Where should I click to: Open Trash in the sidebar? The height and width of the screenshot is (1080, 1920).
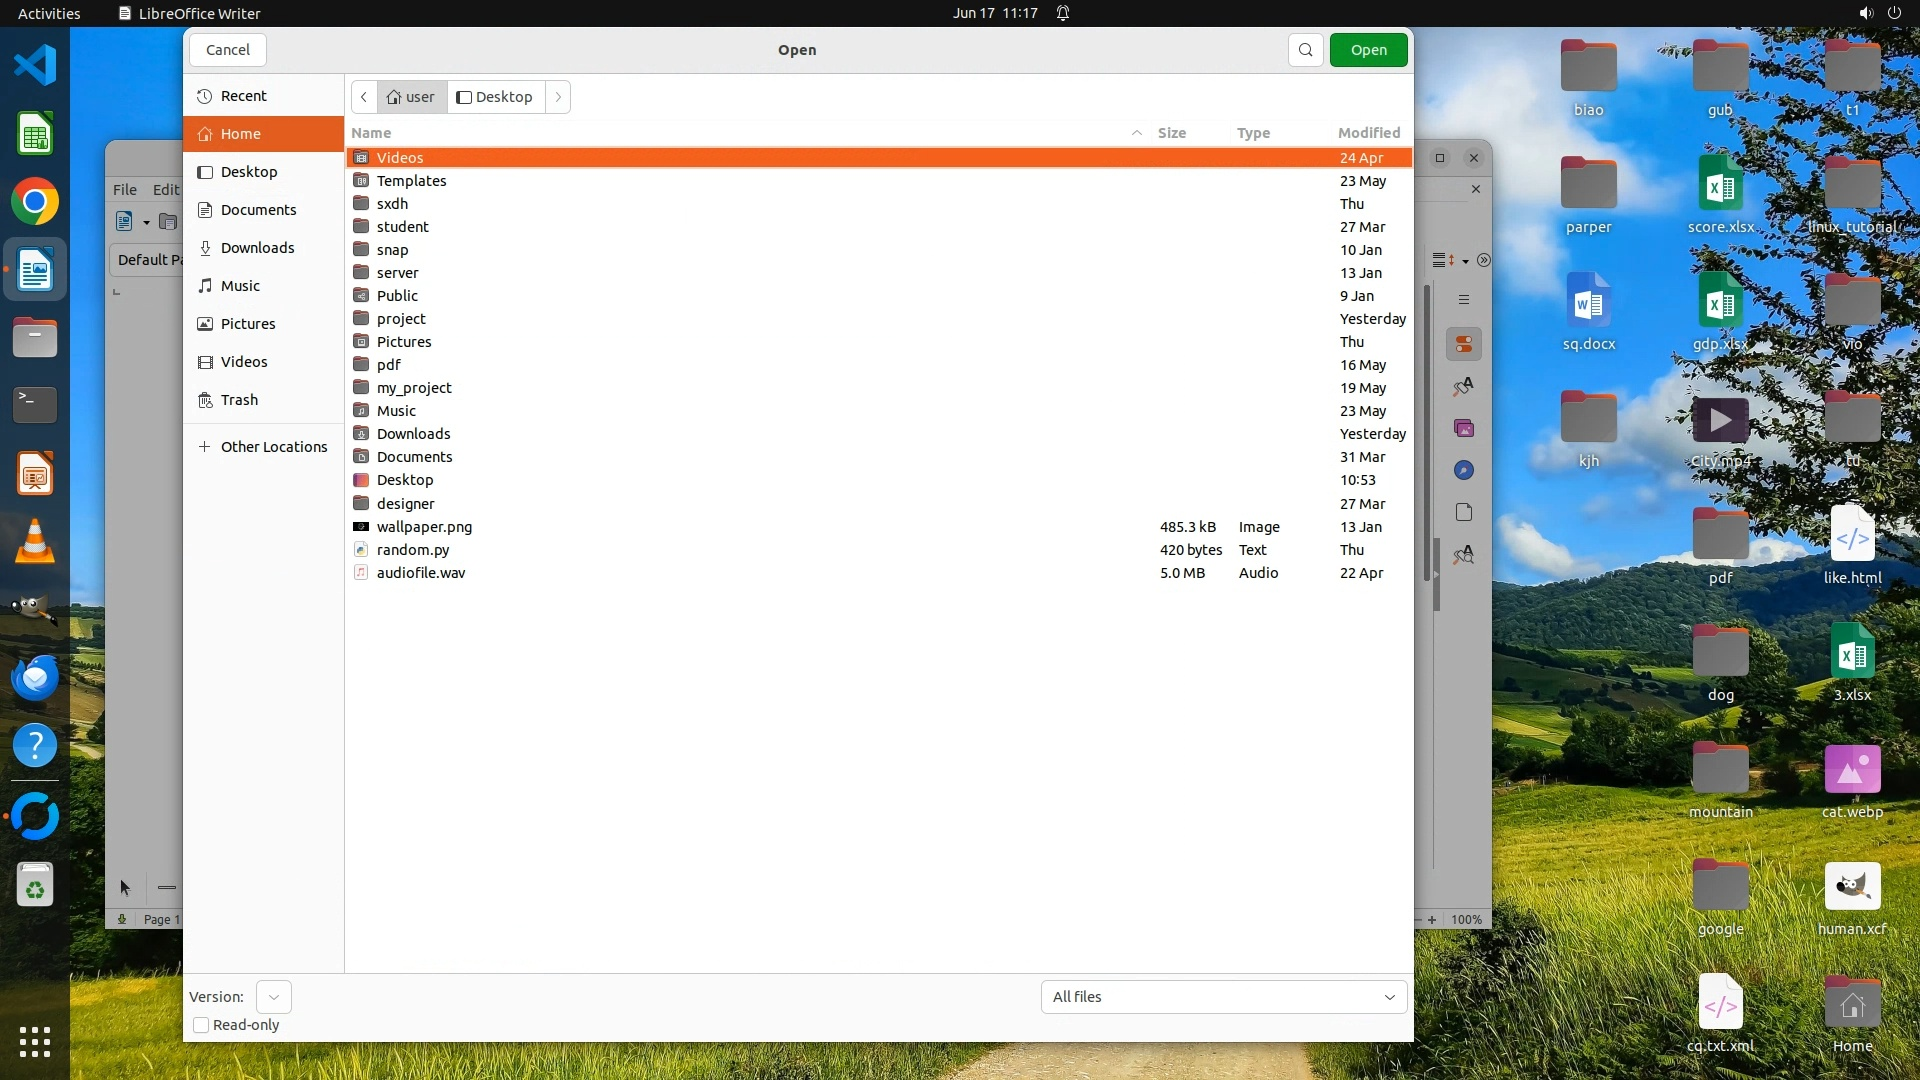[239, 400]
